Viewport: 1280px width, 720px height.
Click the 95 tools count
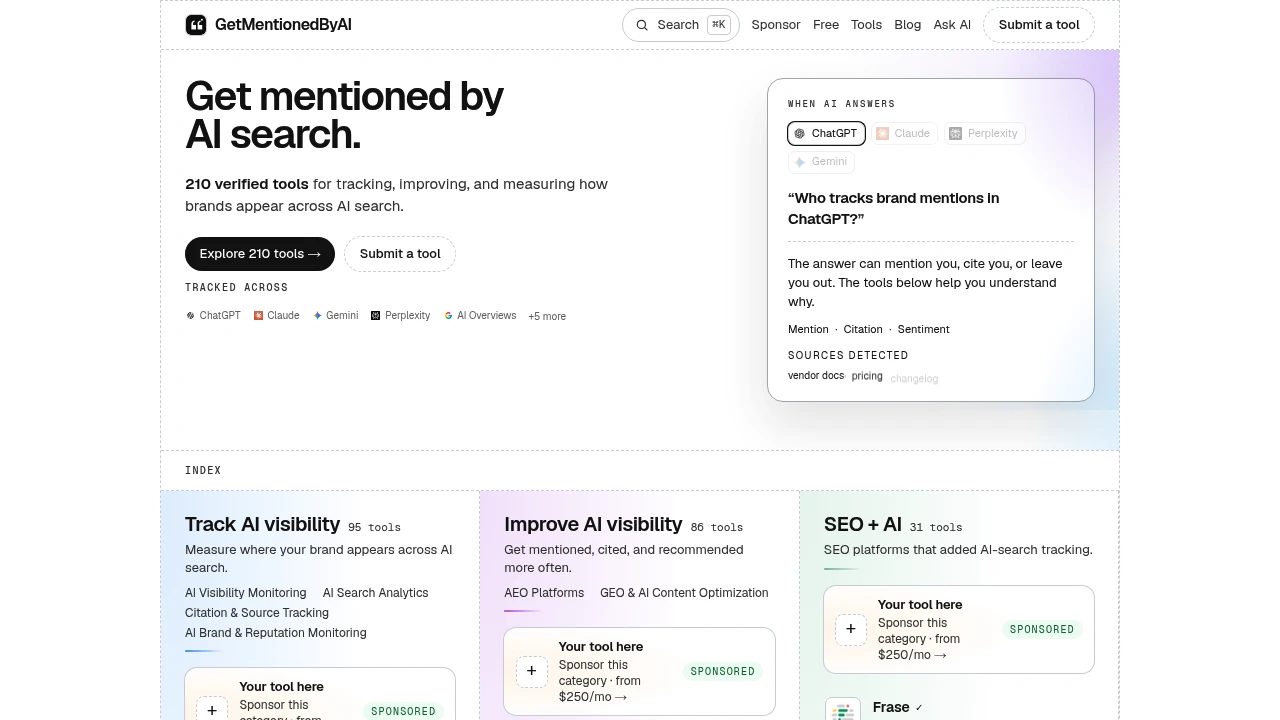tap(374, 527)
